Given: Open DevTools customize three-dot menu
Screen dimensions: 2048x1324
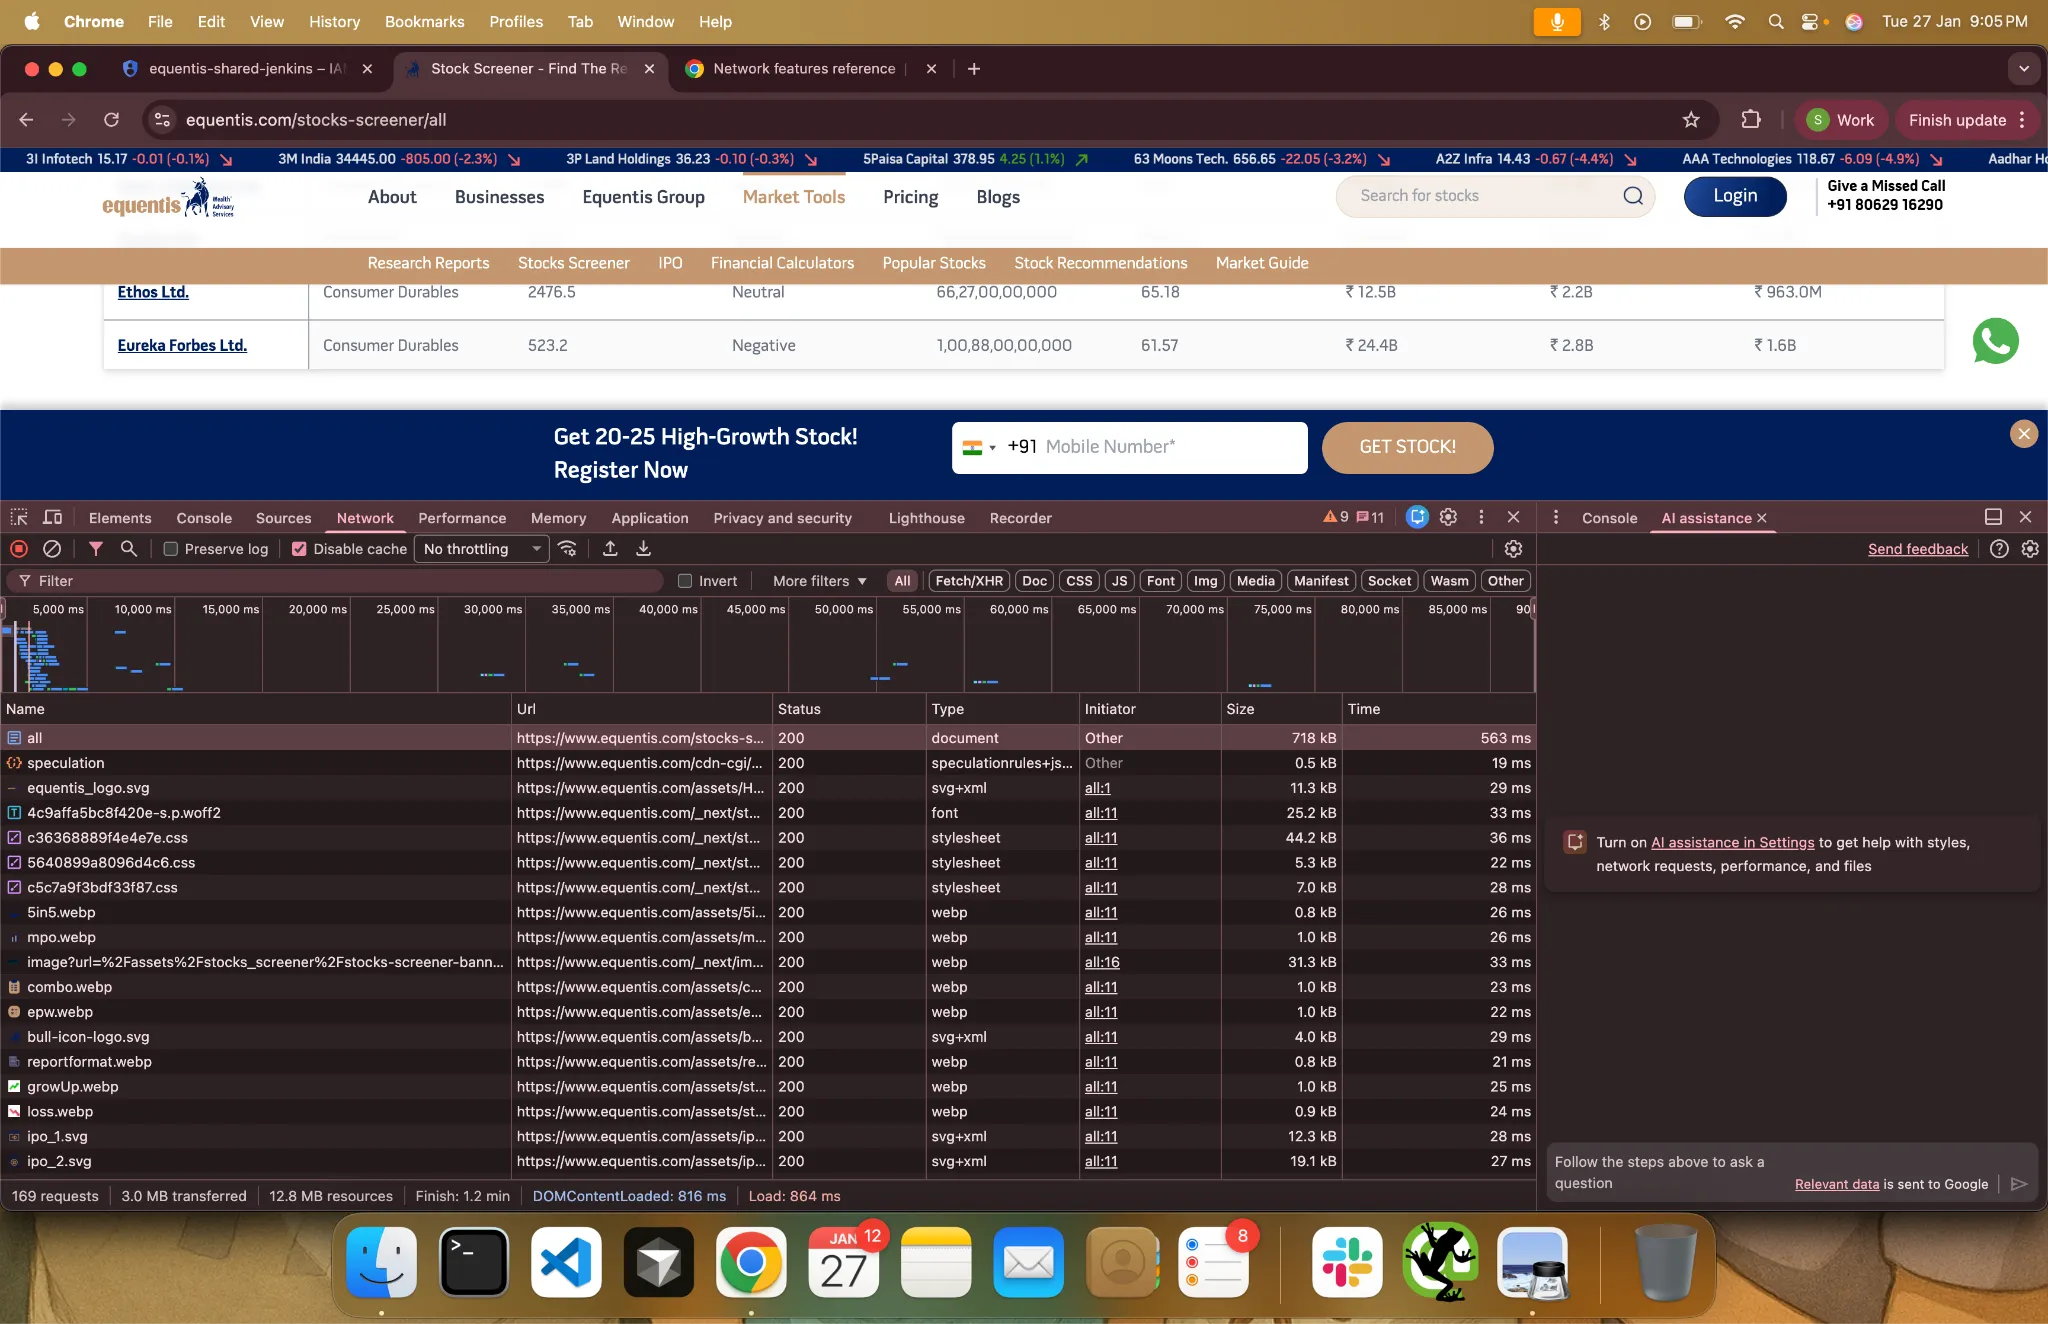Looking at the screenshot, I should (x=1481, y=517).
